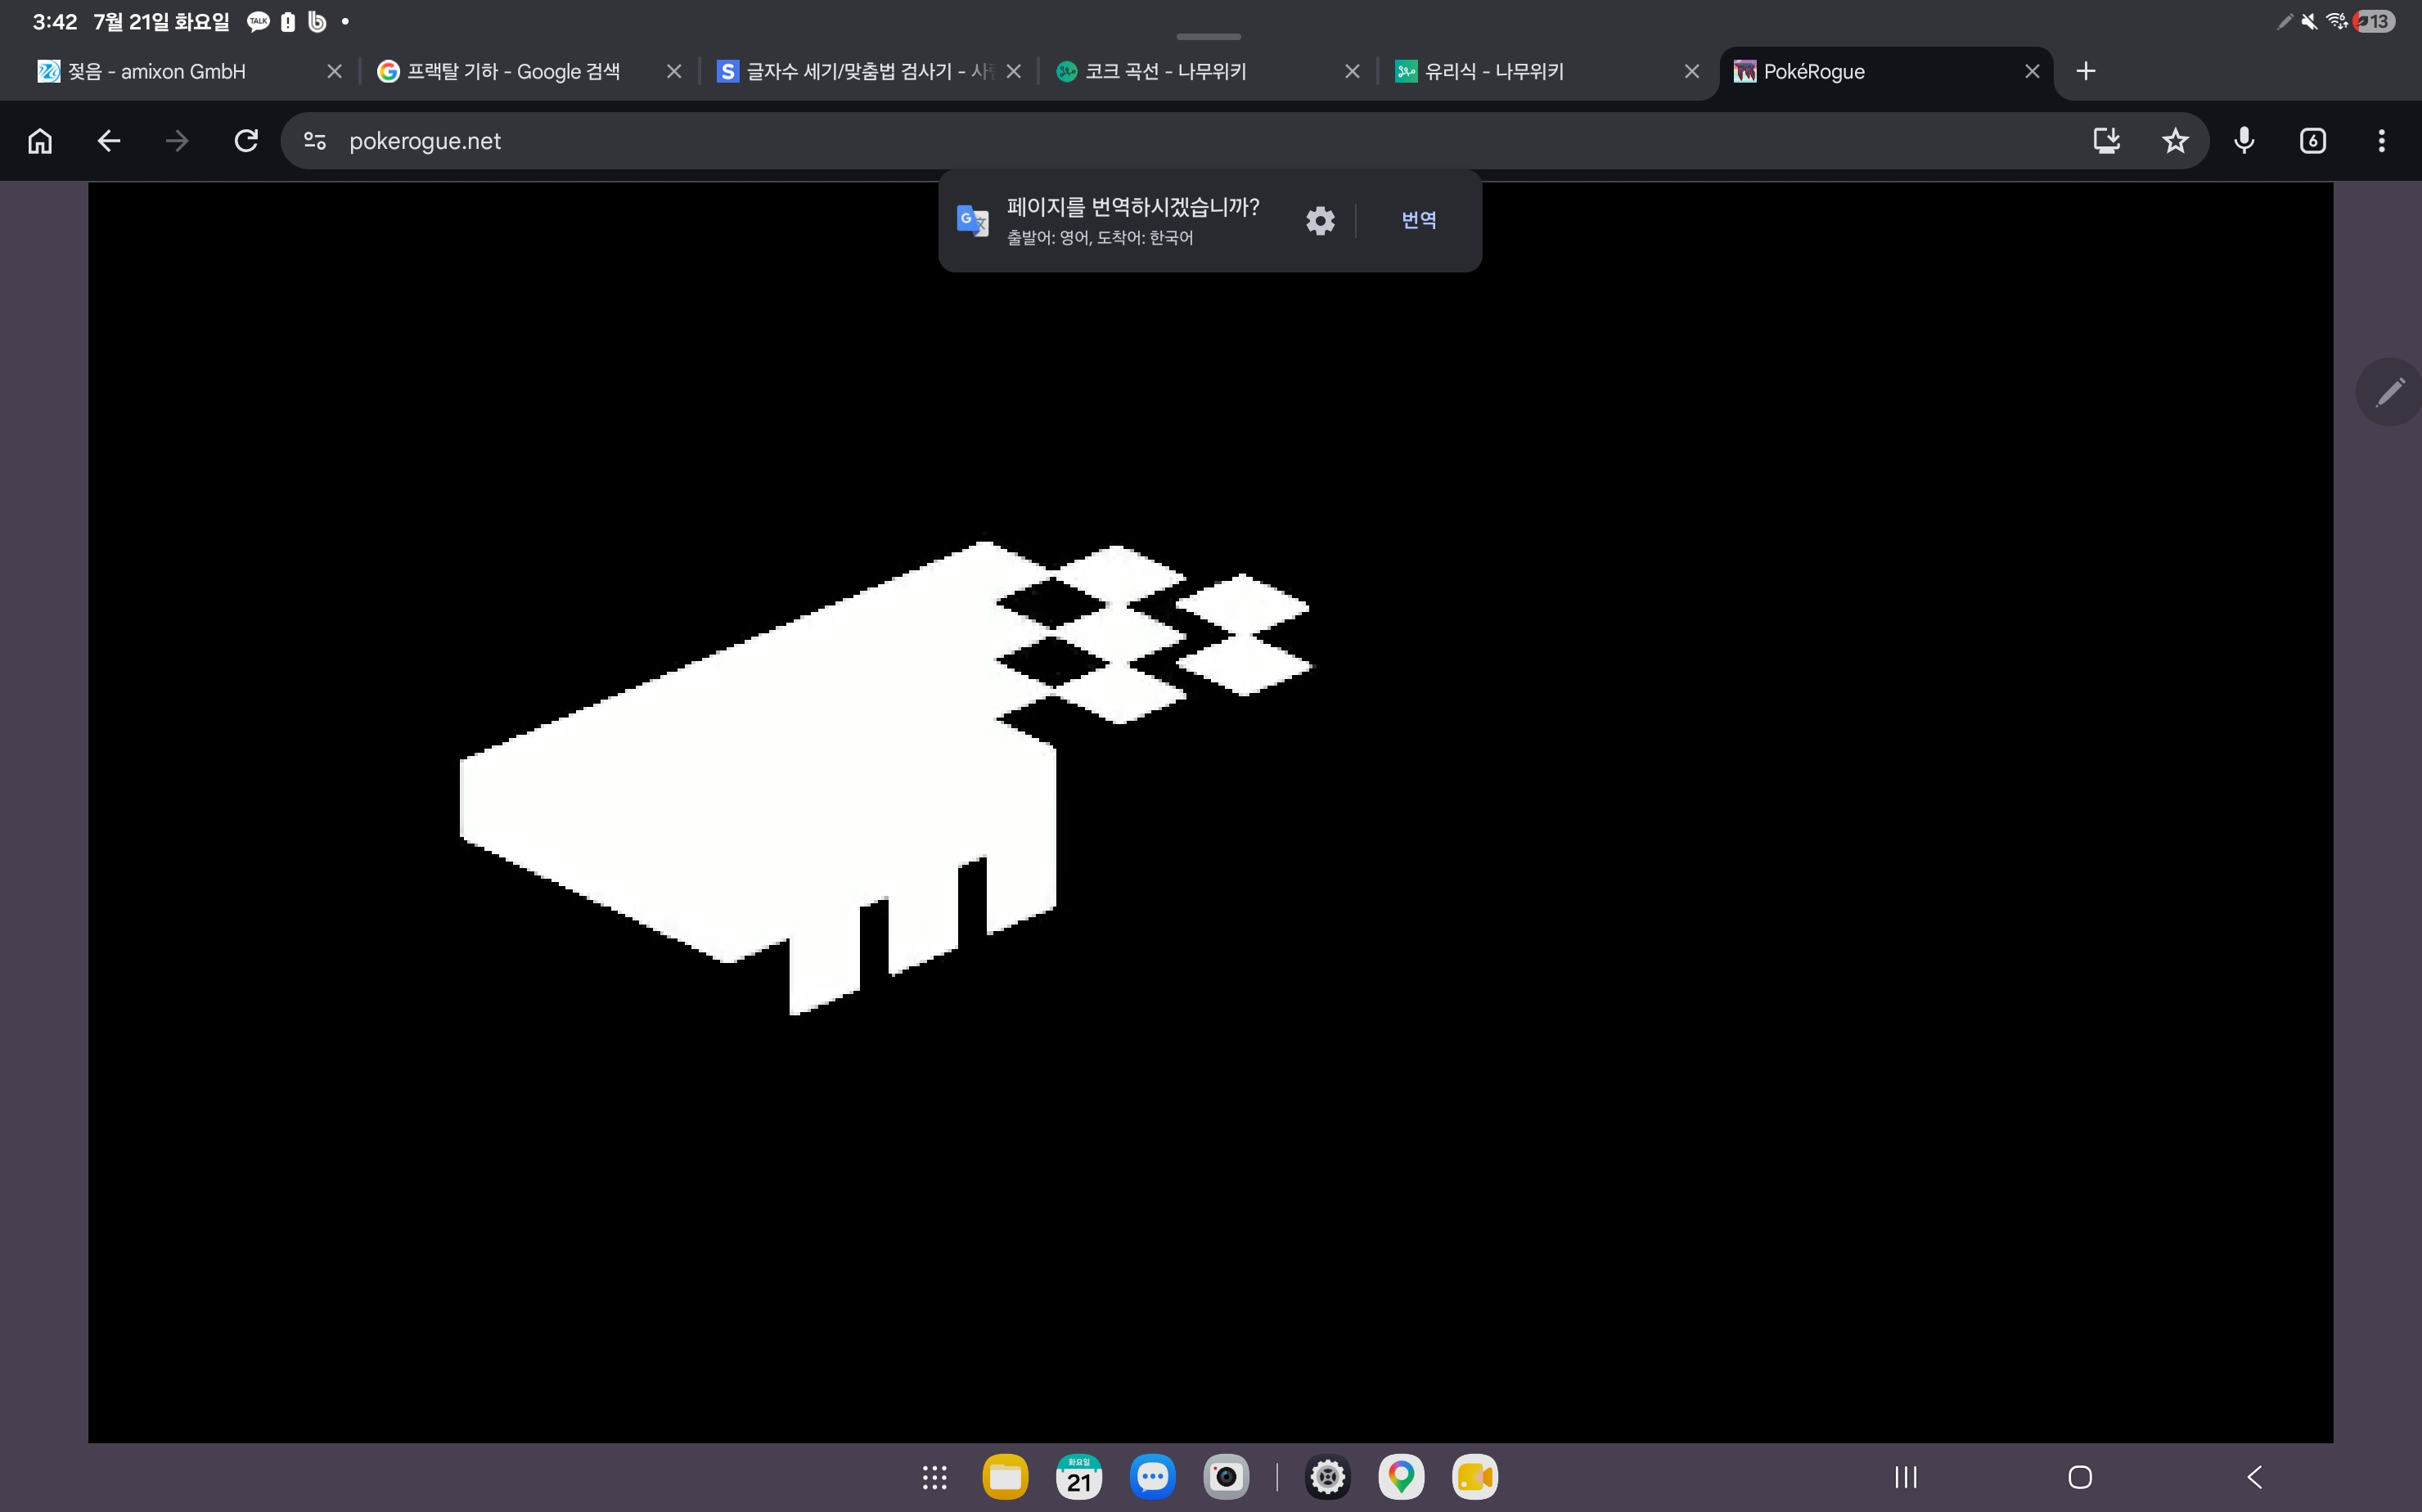Tap the KakaoTalk notification icon
Viewport: 2422px width, 1512px height.
[x=258, y=21]
